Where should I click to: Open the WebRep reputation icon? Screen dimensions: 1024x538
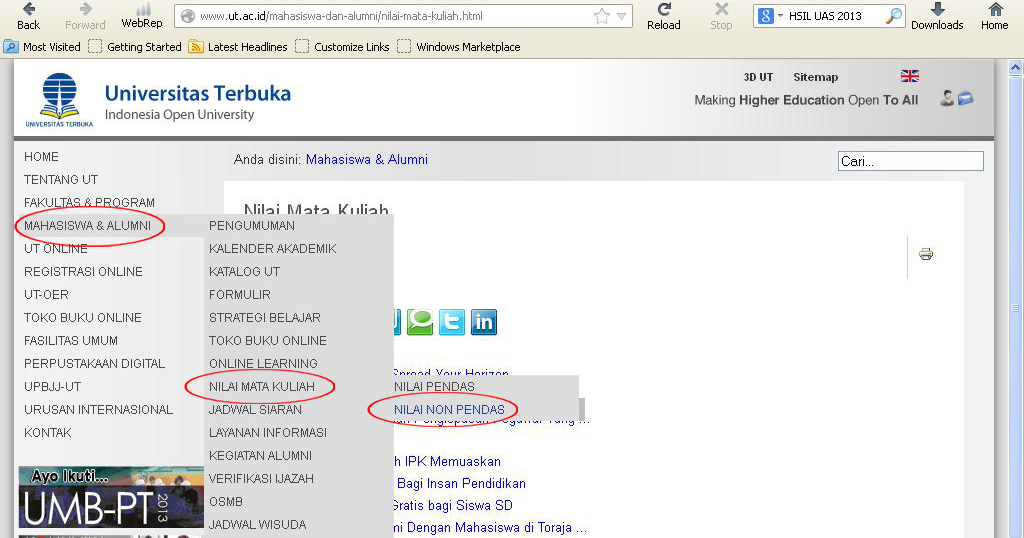coord(142,16)
